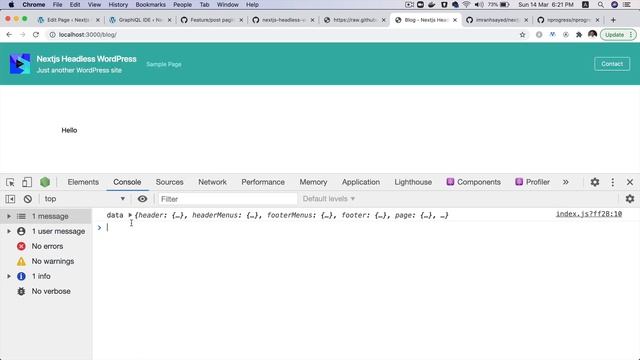640x360 pixels.
Task: Go back with the browser back arrow
Action: [x=9, y=35]
